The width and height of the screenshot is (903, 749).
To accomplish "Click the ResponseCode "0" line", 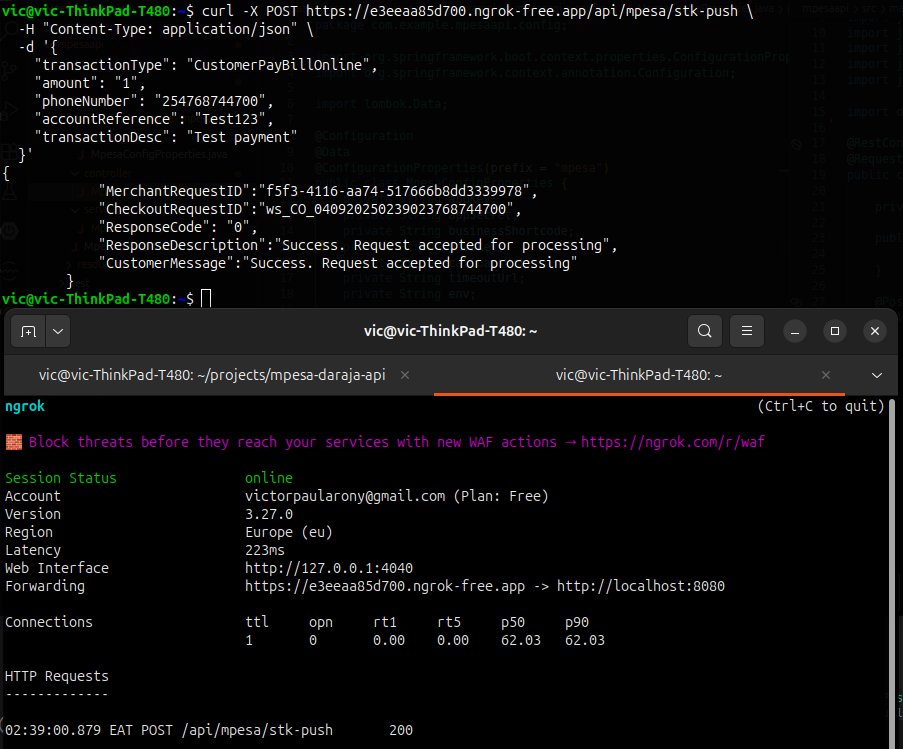I will (x=177, y=227).
